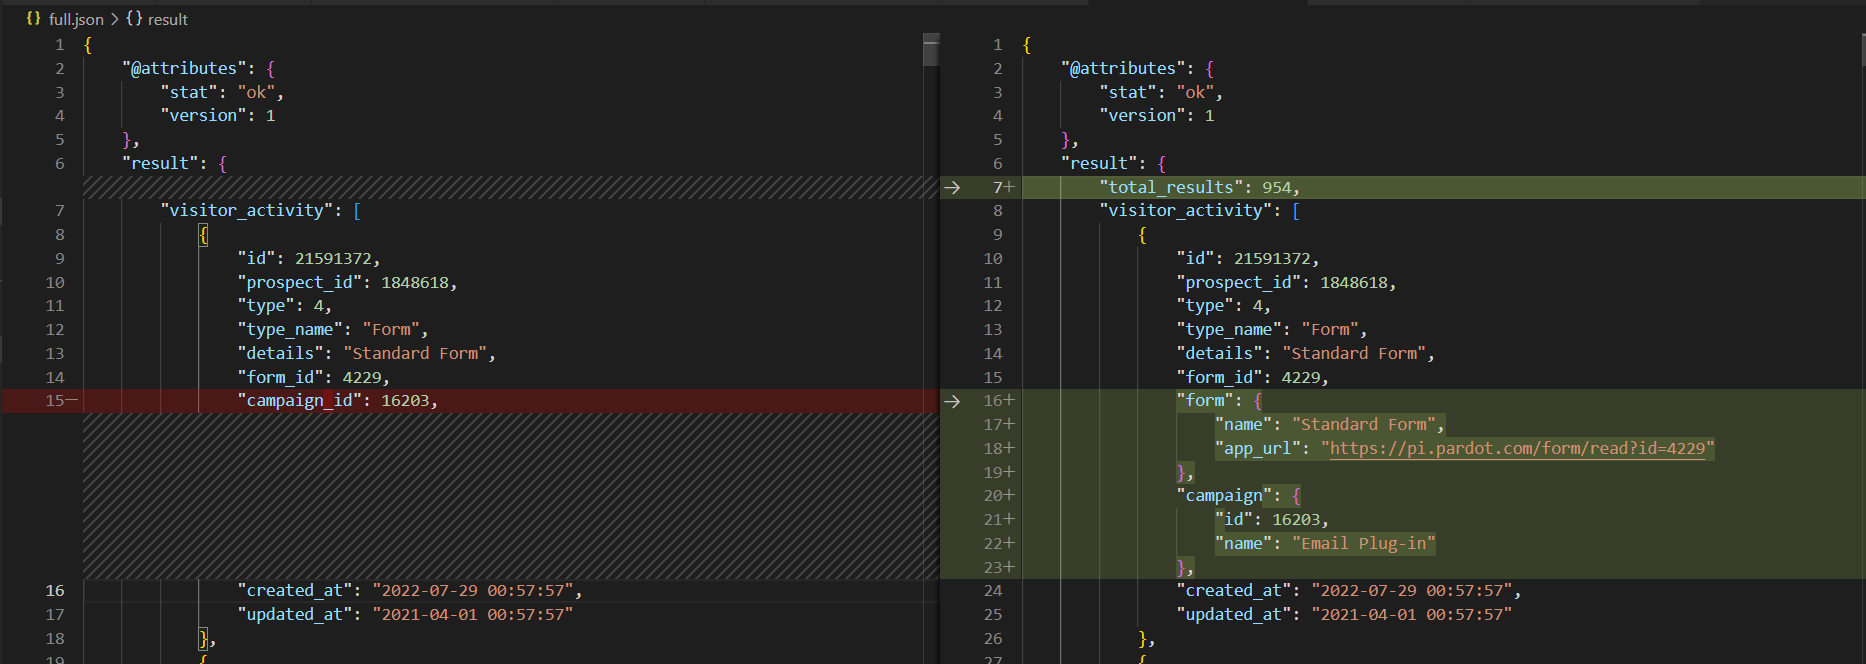Screen dimensions: 1866x664
Task: Open the full.json breadcrumb dropdown
Action: coord(76,19)
